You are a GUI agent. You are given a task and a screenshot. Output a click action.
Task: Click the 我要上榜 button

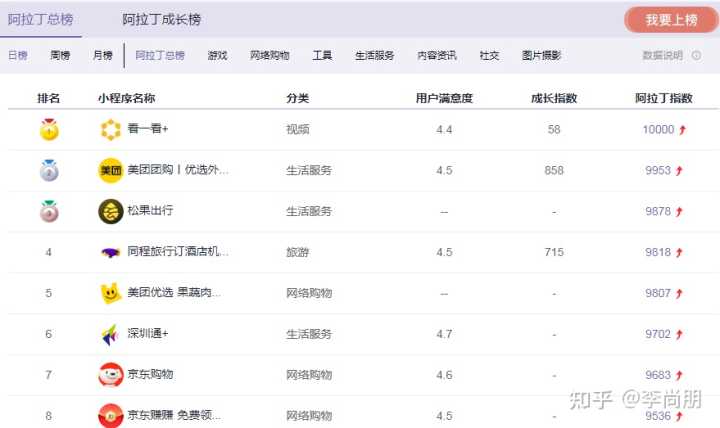pyautogui.click(x=671, y=20)
